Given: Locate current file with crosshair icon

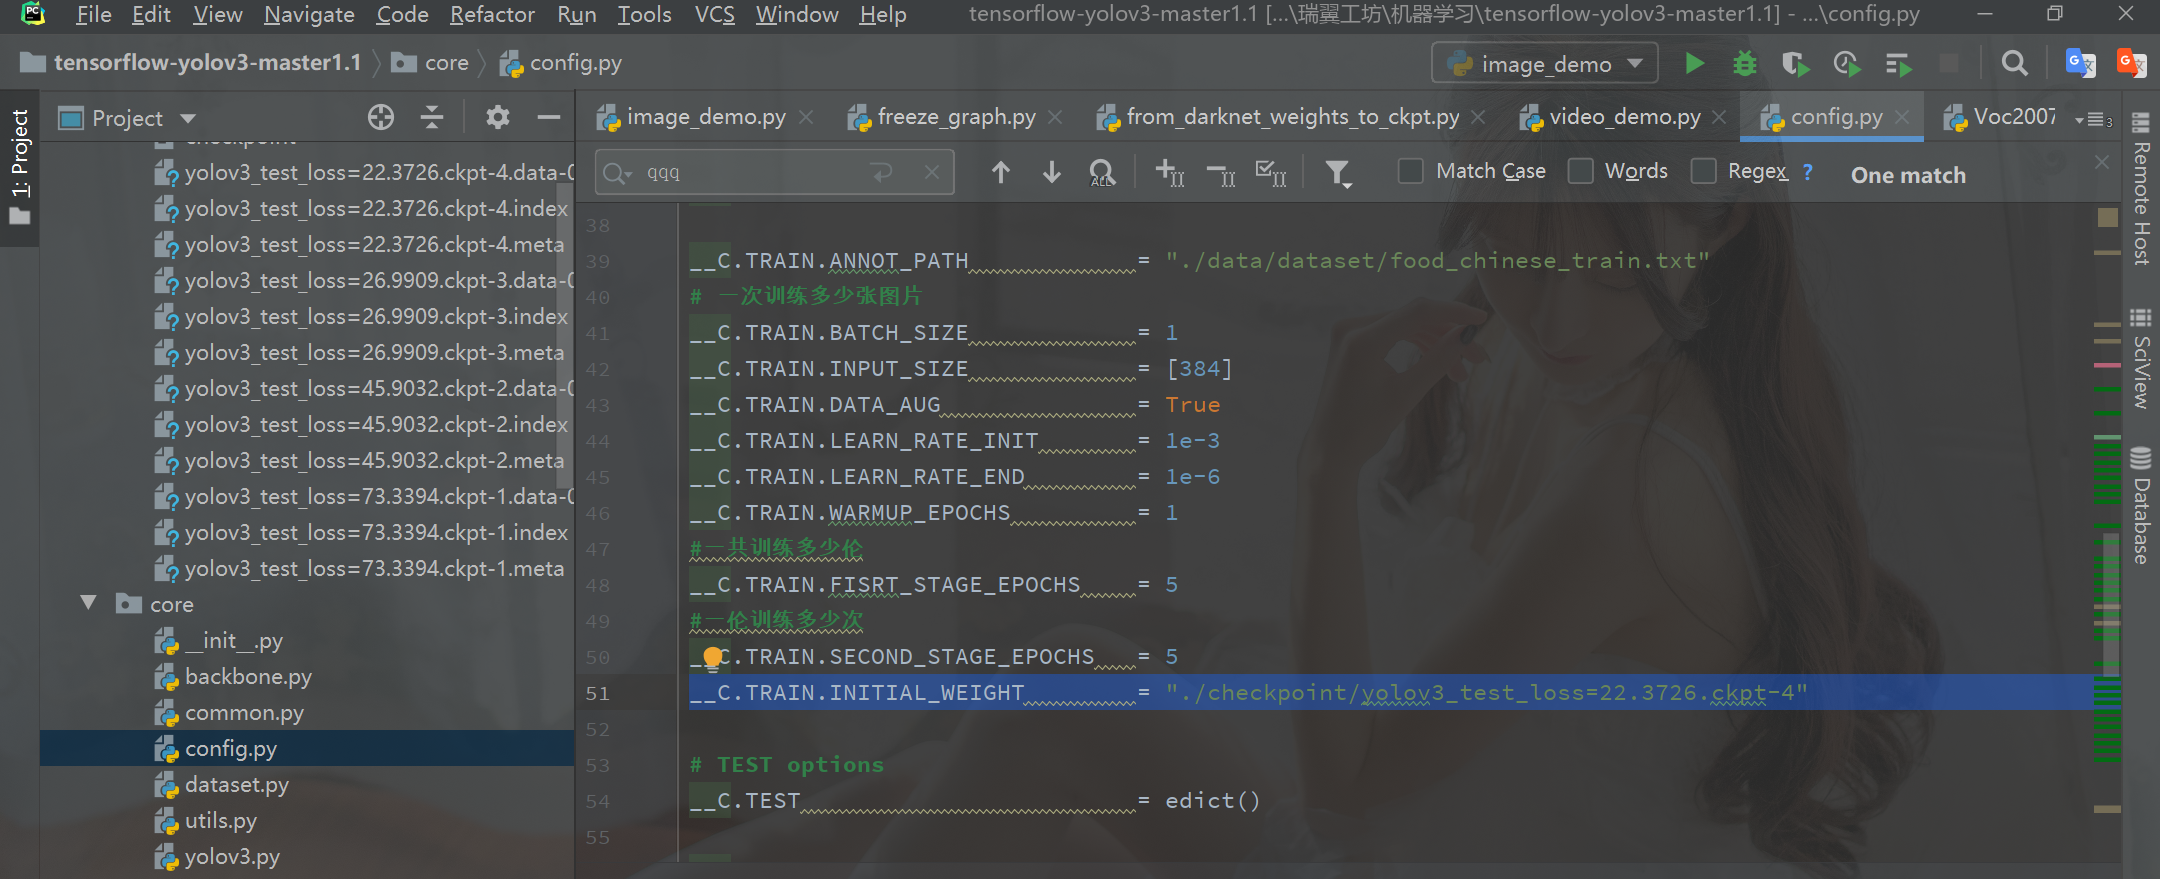Looking at the screenshot, I should pyautogui.click(x=381, y=118).
